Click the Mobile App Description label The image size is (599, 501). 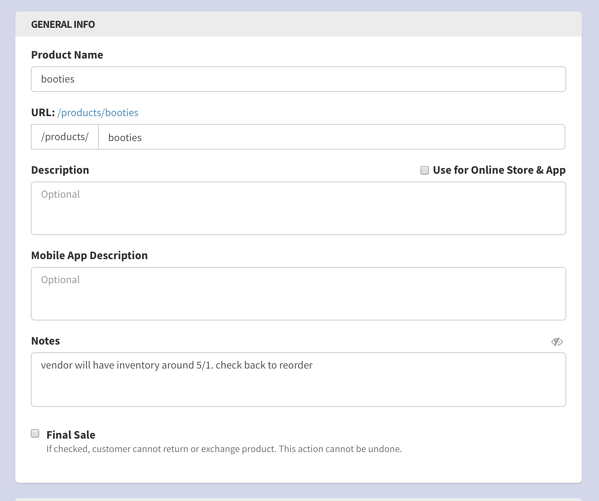[x=89, y=255]
